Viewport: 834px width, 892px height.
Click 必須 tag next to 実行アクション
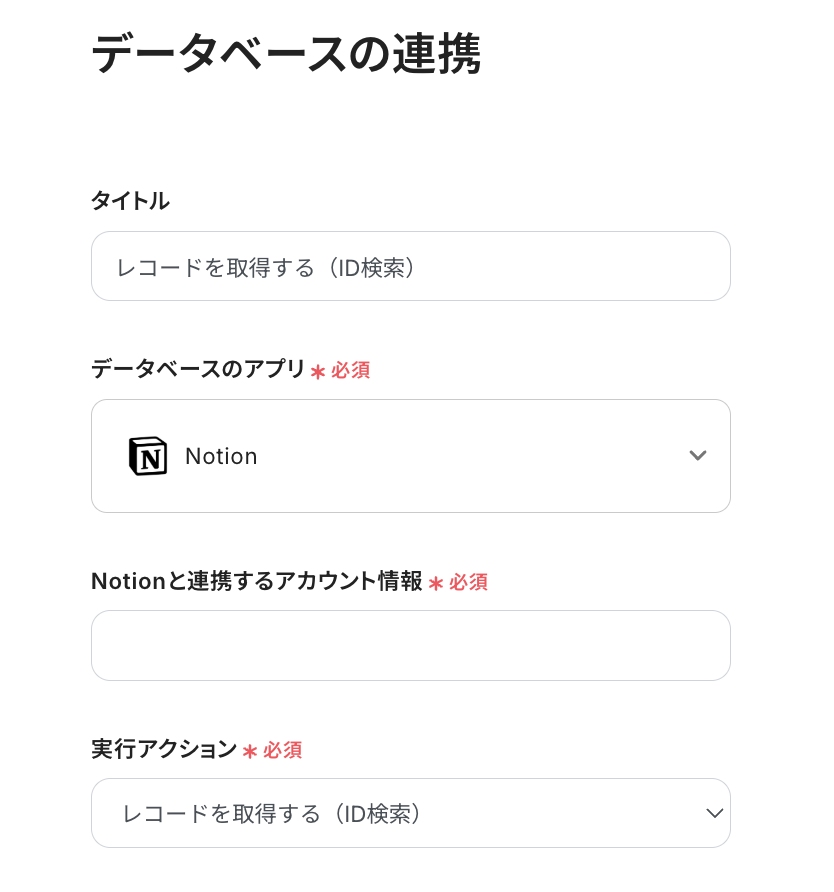pyautogui.click(x=283, y=750)
